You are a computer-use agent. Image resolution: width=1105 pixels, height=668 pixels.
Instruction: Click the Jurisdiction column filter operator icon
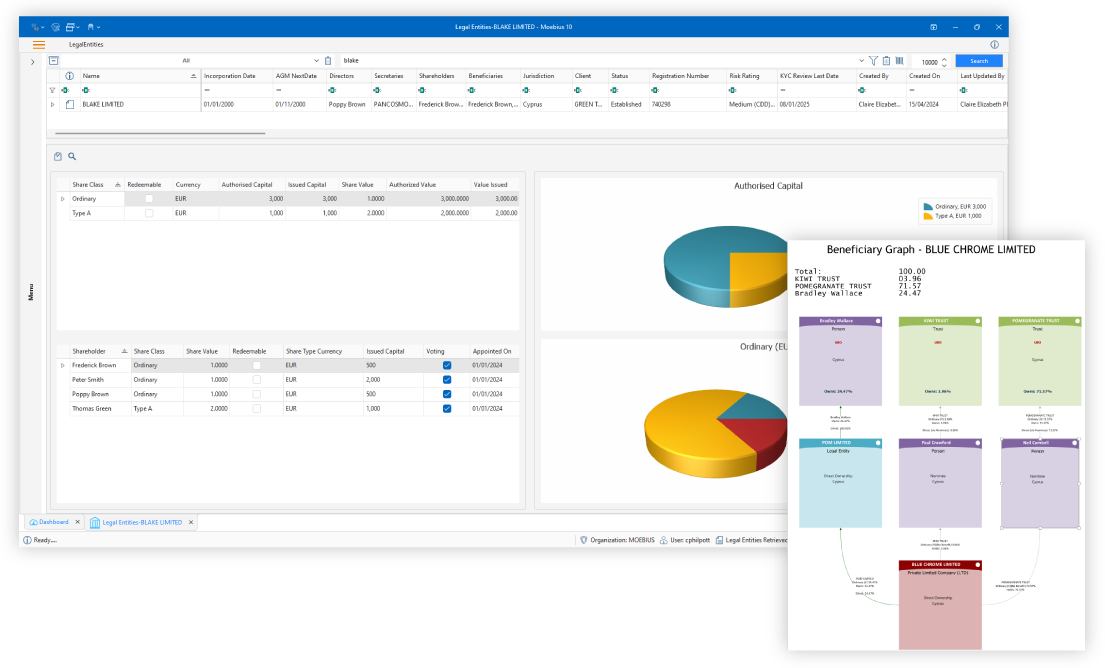point(526,90)
